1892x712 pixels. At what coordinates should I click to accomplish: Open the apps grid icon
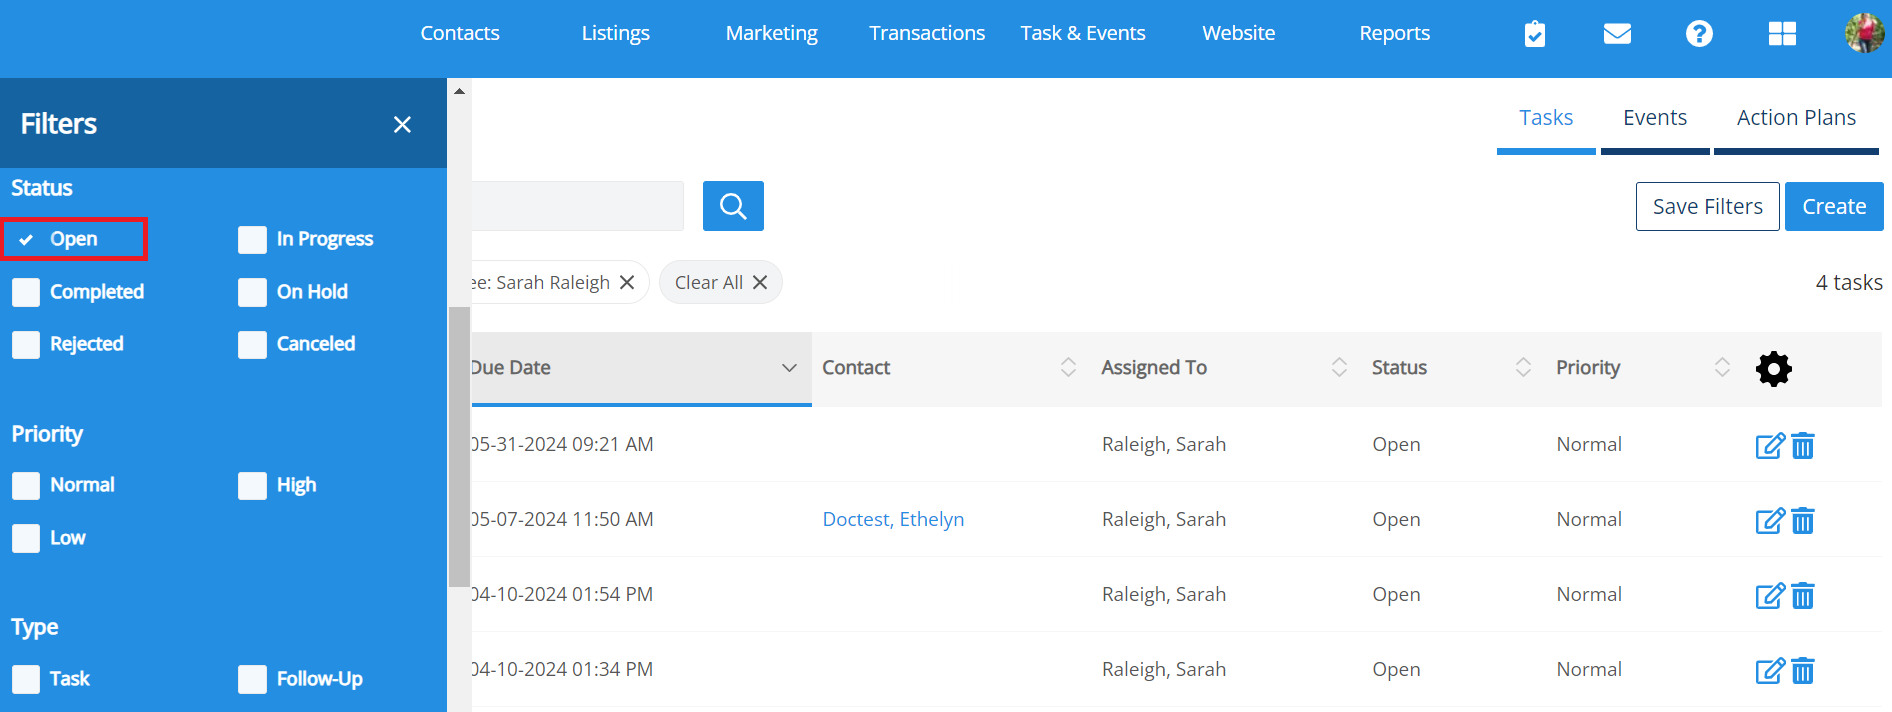pos(1782,34)
